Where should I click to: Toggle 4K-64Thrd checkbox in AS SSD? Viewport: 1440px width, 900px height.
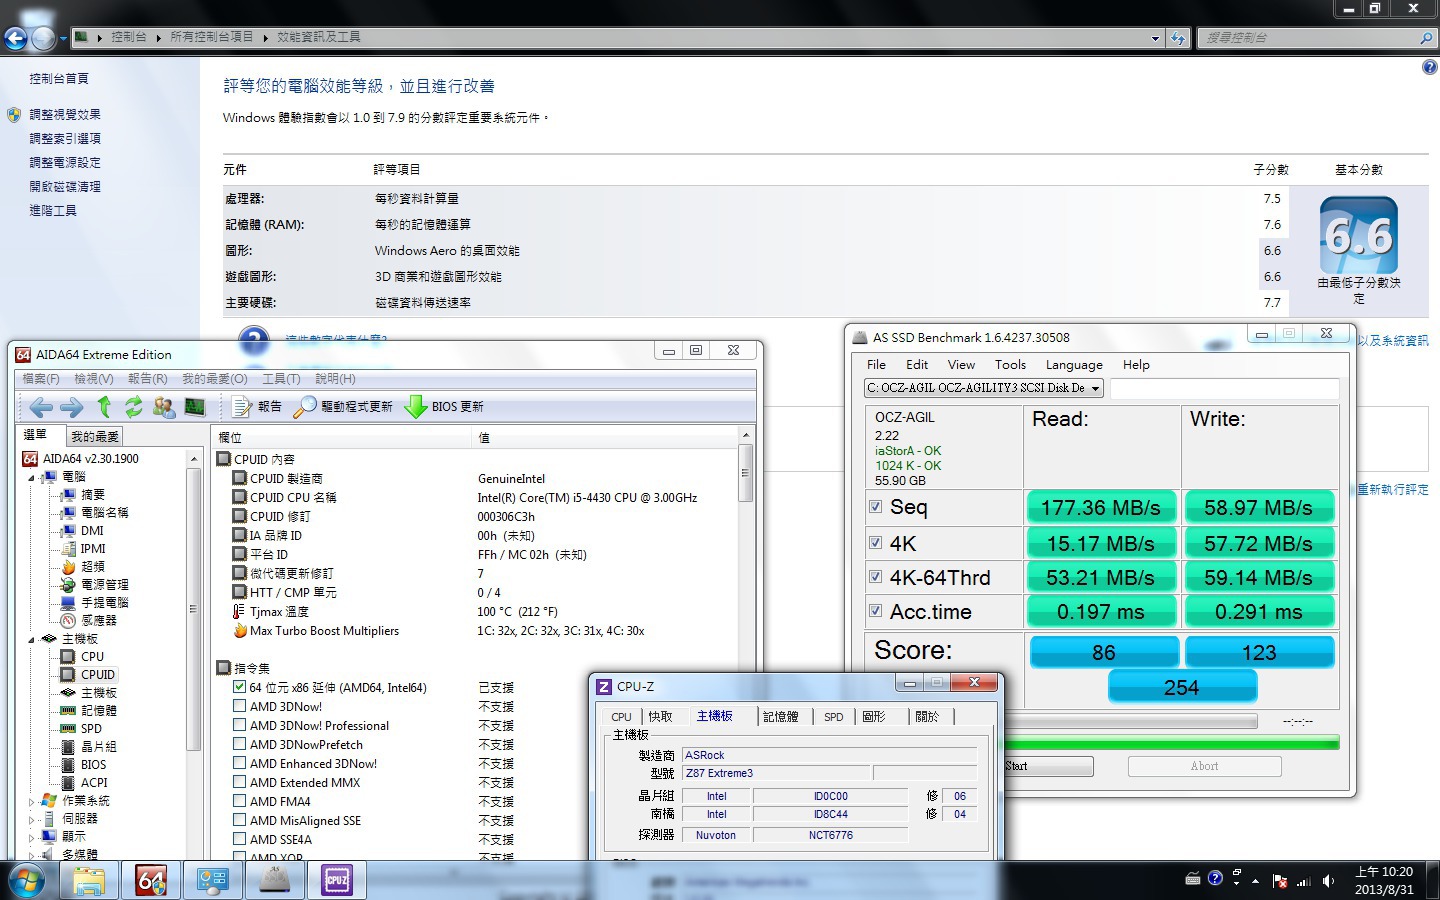coord(876,577)
